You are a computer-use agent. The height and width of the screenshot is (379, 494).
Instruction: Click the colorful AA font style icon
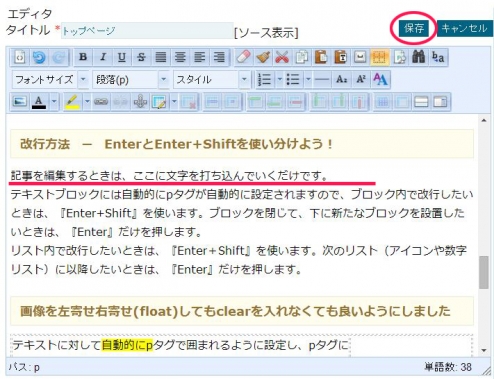click(x=380, y=79)
